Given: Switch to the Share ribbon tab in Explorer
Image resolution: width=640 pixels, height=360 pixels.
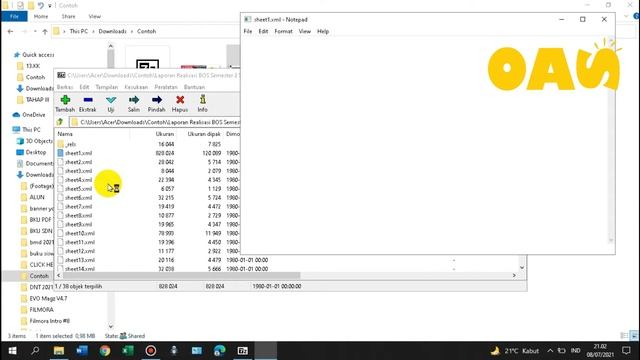Looking at the screenshot, I should [68, 16].
